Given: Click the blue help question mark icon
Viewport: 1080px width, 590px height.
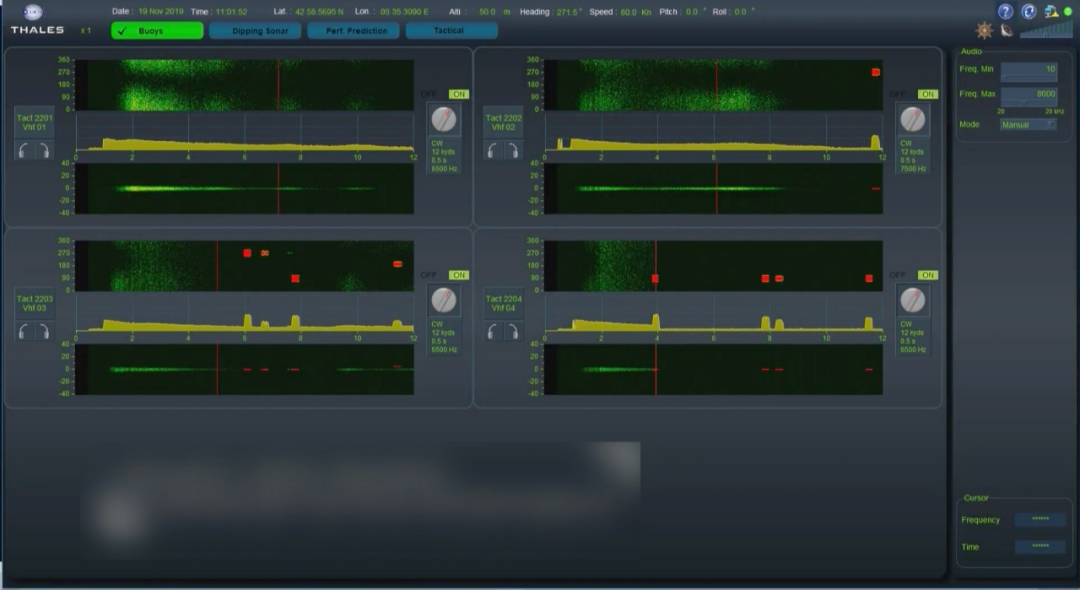Looking at the screenshot, I should coord(1005,12).
